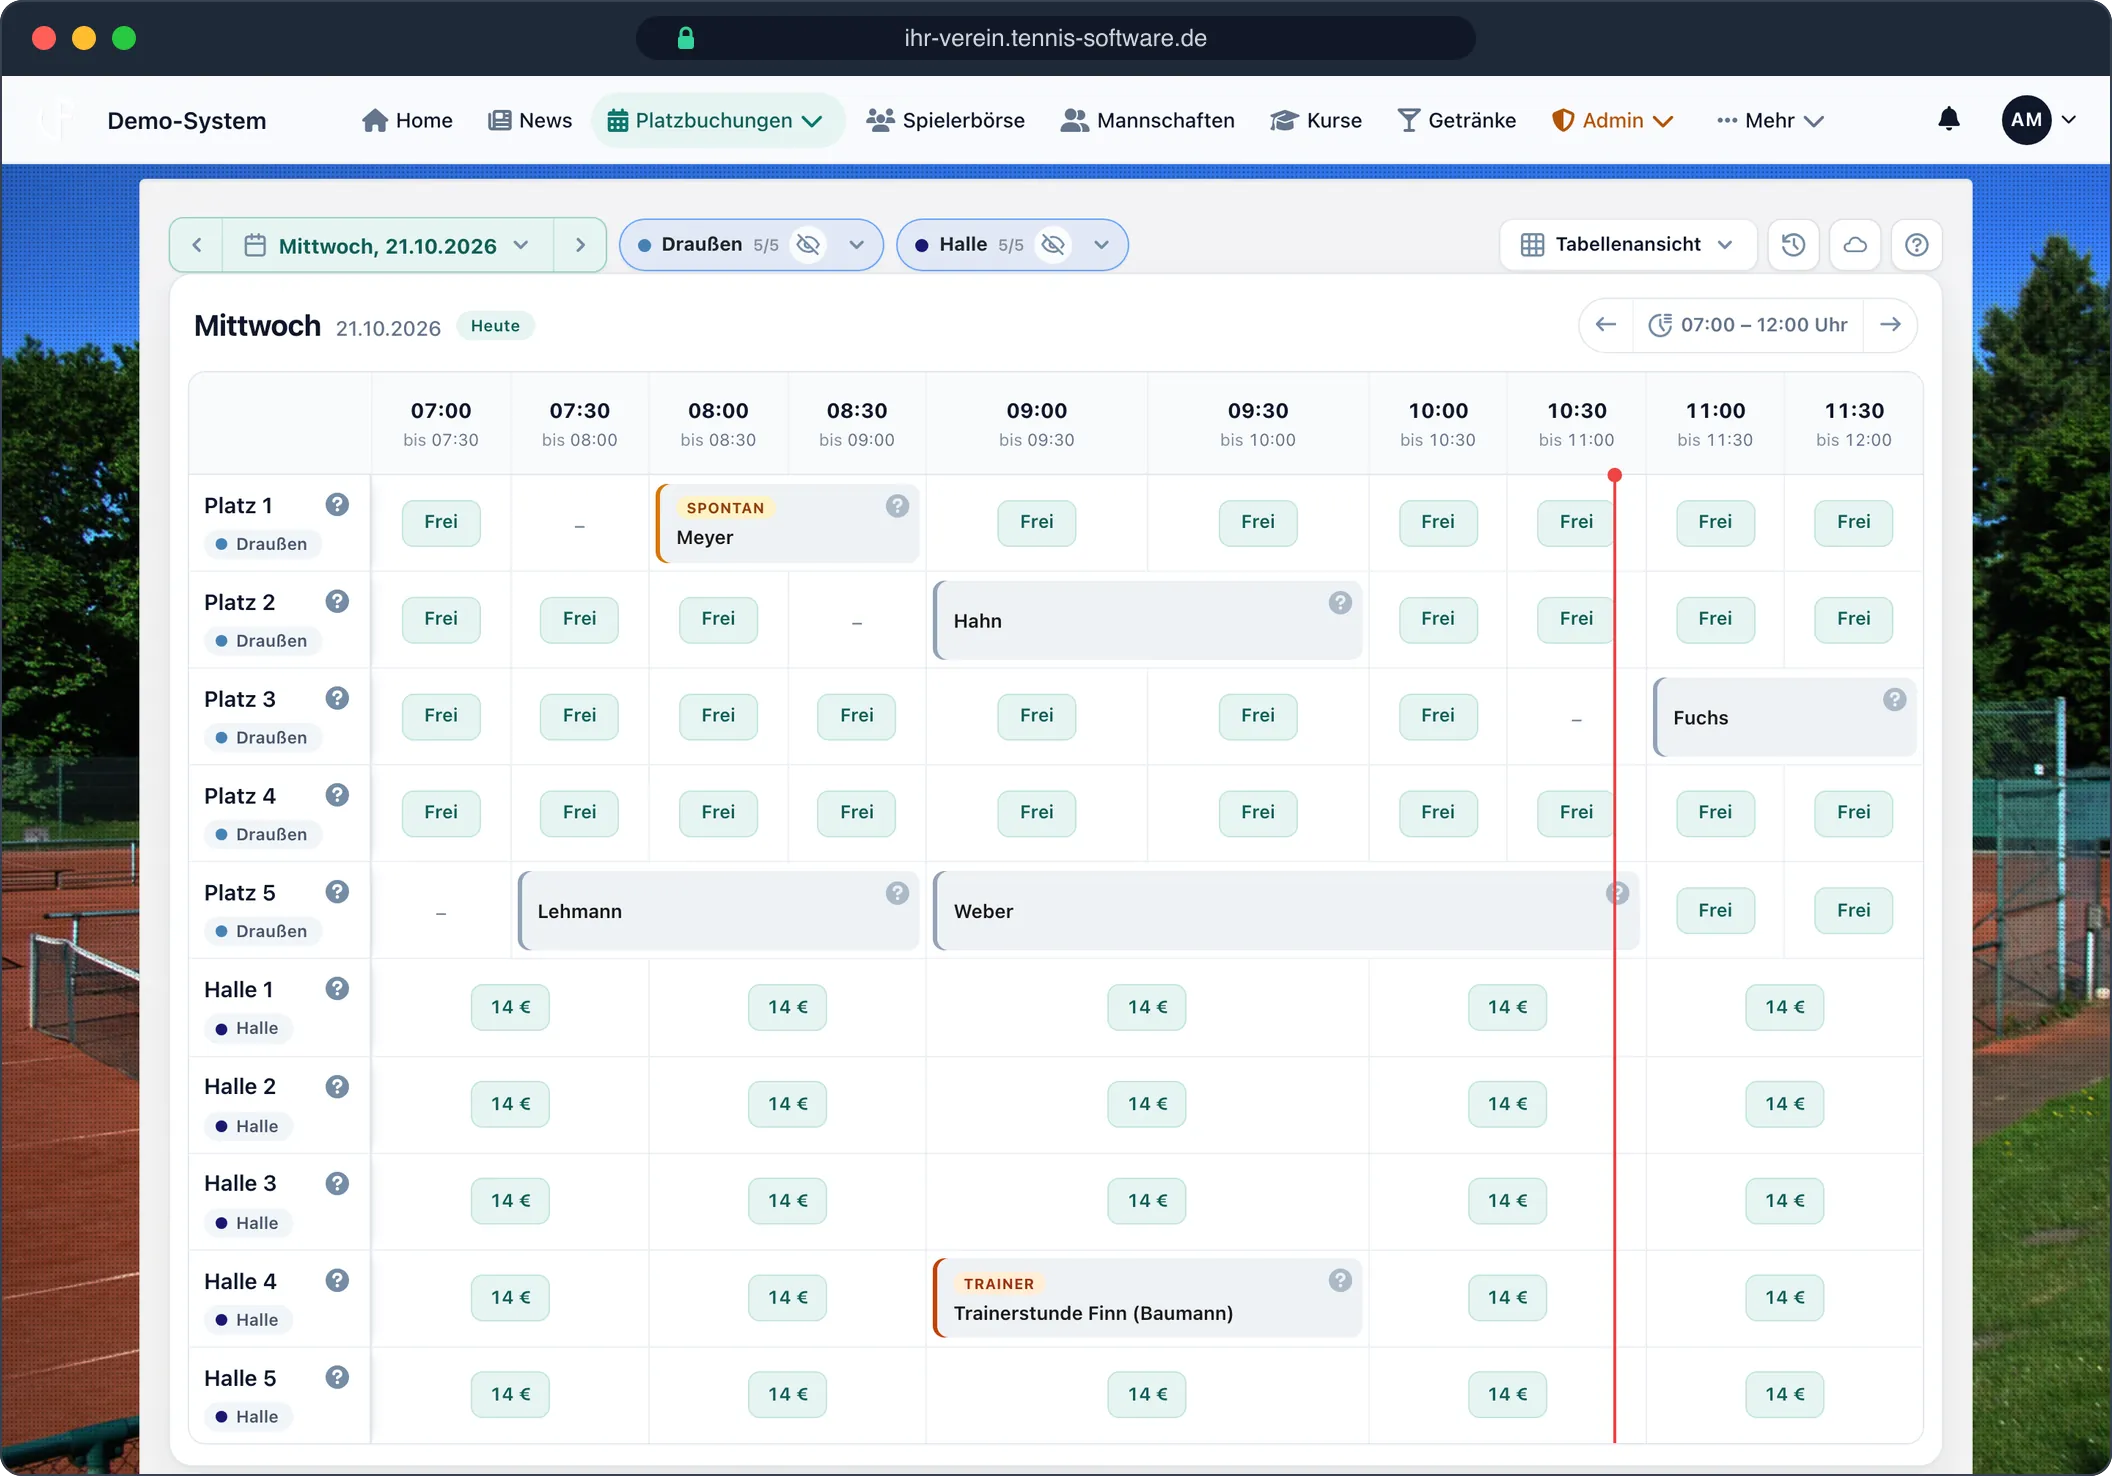Image resolution: width=2112 pixels, height=1476 pixels.
Task: Expand the Mehr menu
Action: pos(1770,120)
